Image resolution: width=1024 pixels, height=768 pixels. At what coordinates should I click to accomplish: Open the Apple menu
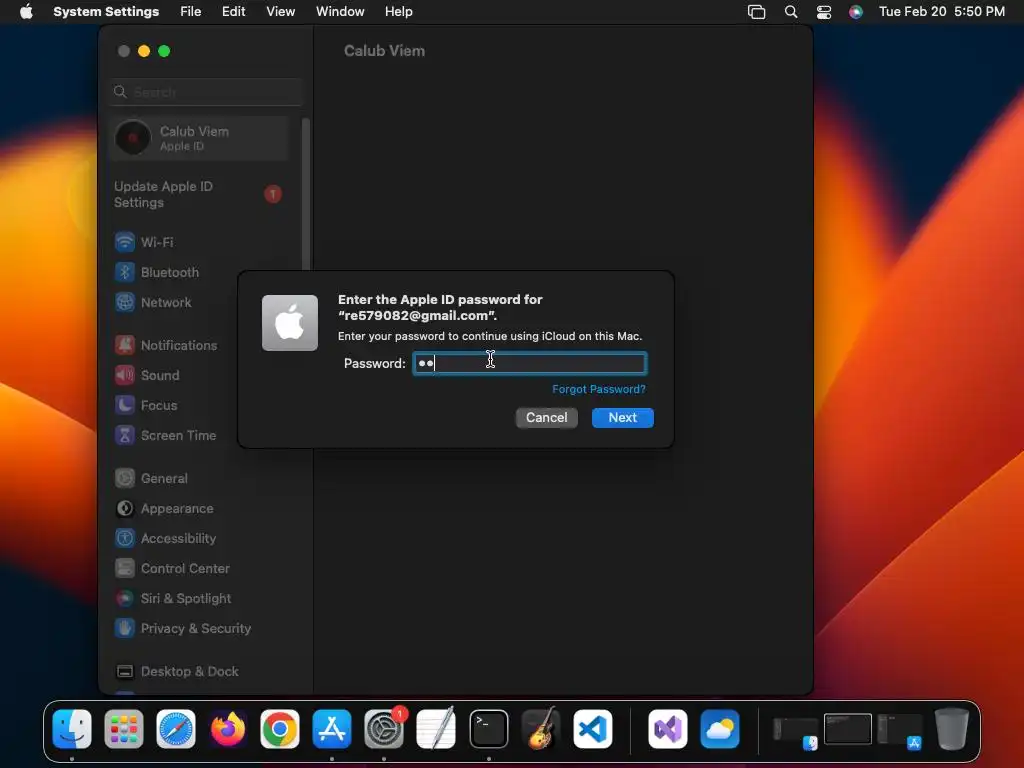26,12
